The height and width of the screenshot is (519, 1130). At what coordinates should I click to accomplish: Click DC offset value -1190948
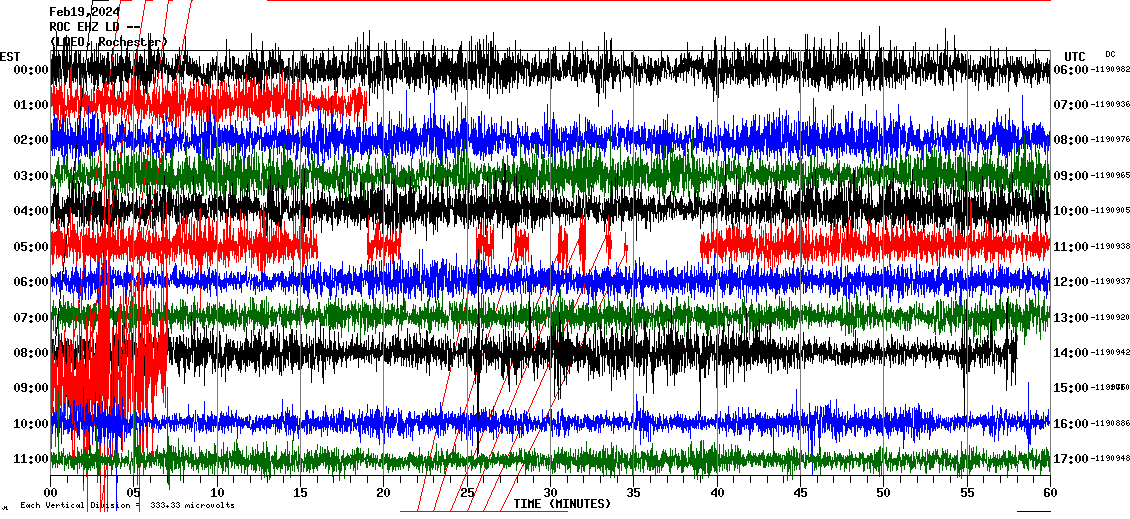pos(1109,458)
